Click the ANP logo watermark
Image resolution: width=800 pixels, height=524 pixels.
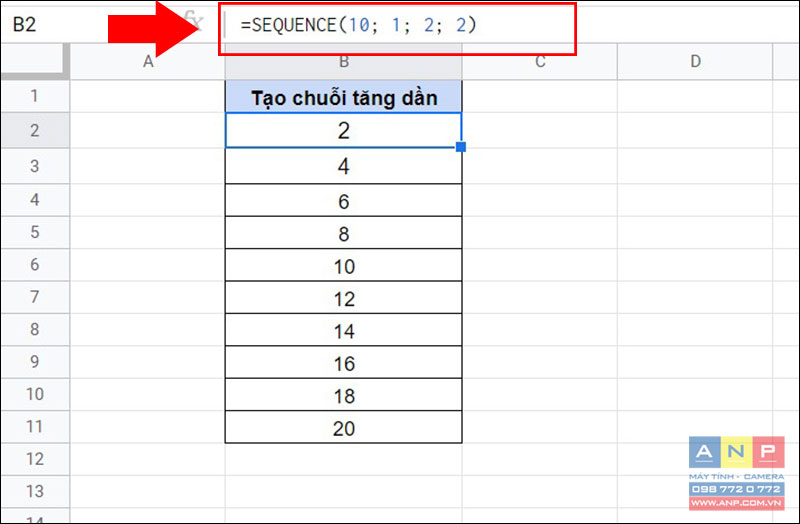click(x=736, y=452)
